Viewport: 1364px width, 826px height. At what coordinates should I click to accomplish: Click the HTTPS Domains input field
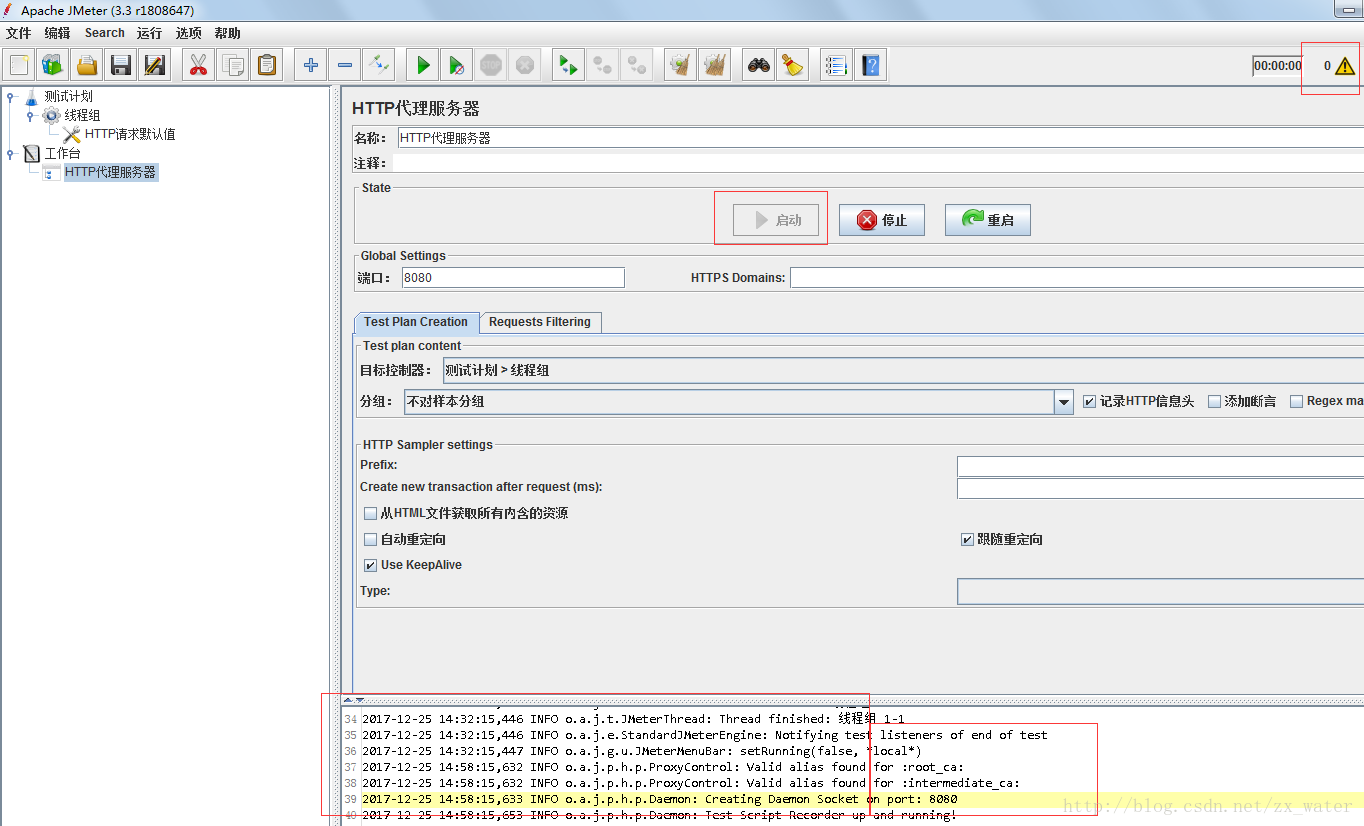(x=1077, y=278)
